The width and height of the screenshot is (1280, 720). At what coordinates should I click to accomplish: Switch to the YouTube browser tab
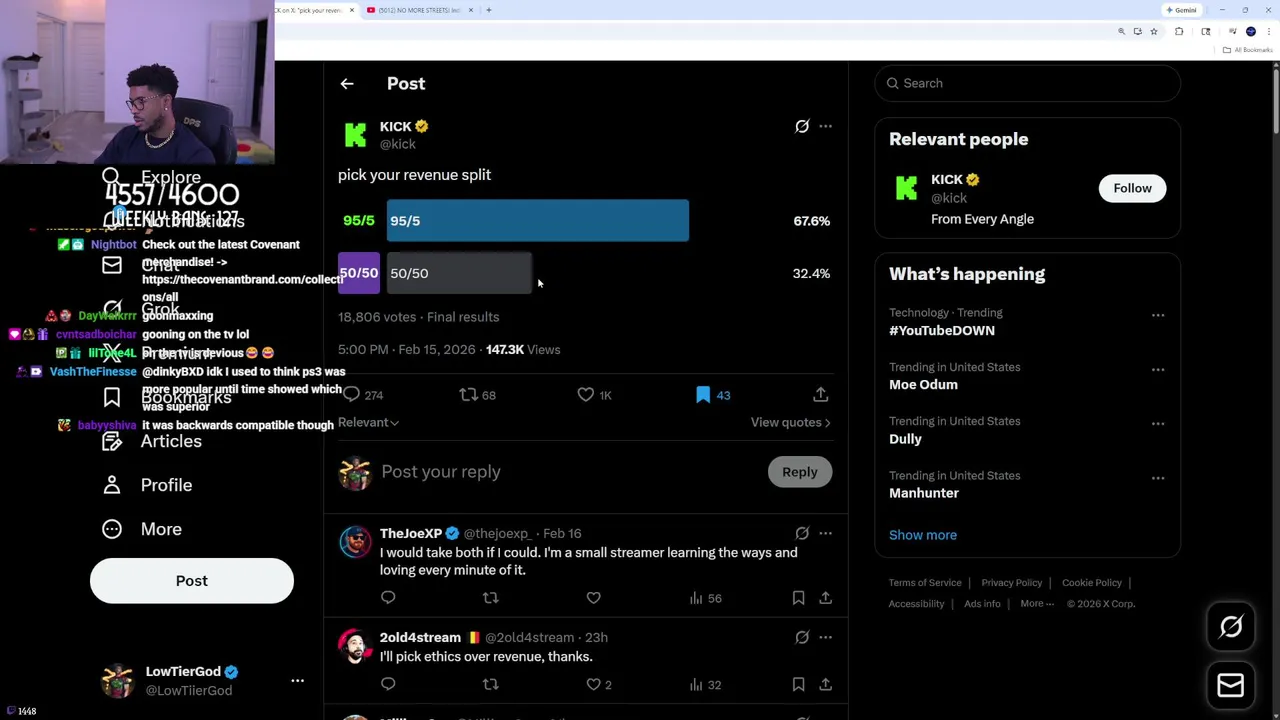419,10
